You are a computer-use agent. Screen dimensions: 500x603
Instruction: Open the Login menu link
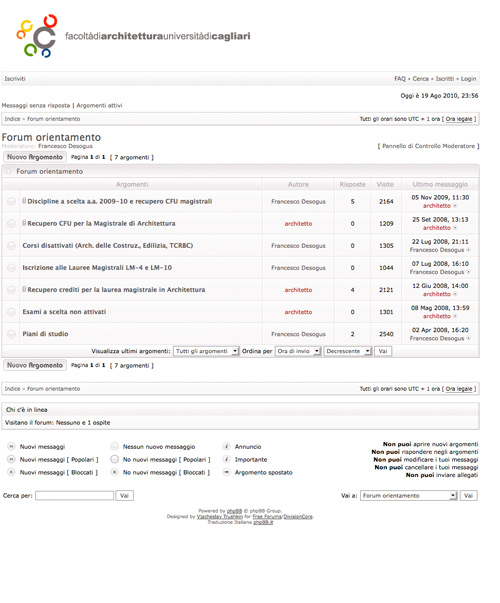[468, 78]
